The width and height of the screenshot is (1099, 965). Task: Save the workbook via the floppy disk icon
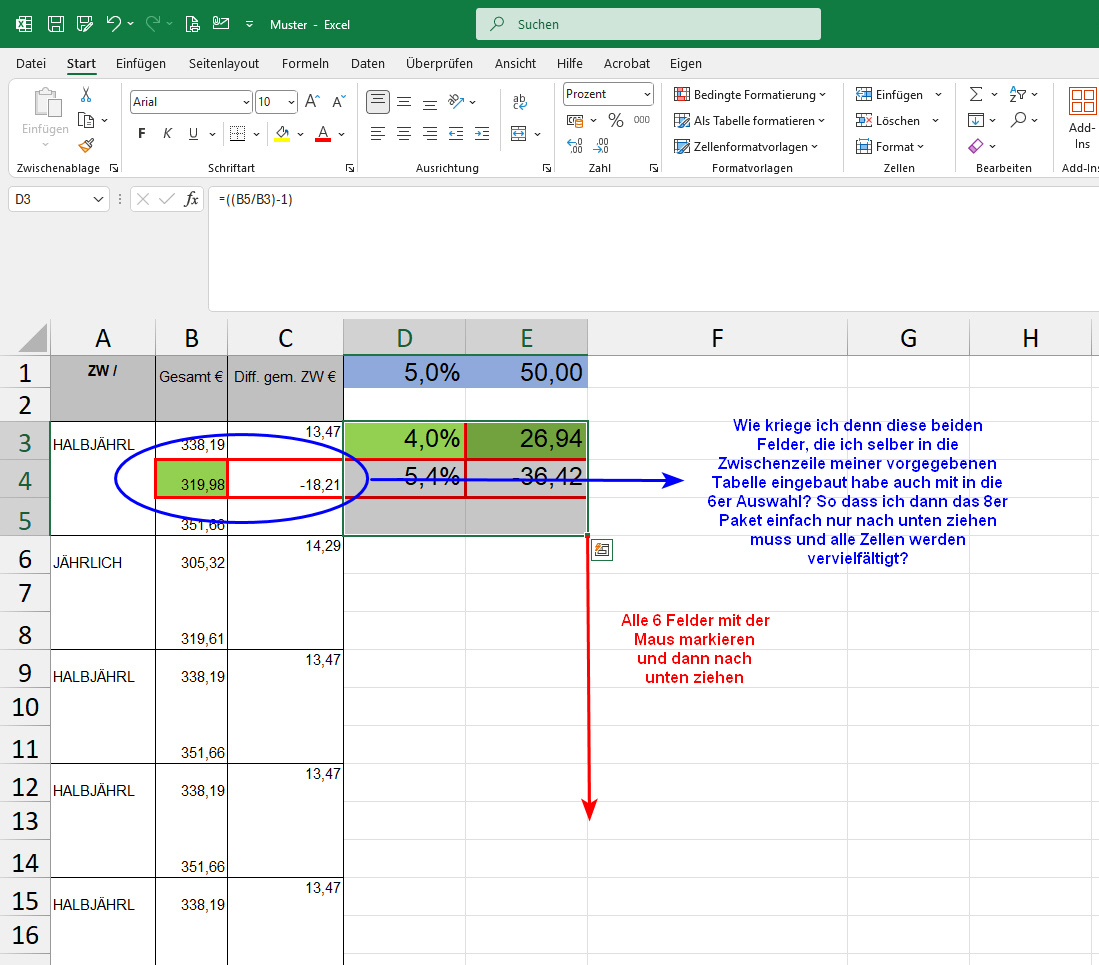click(x=55, y=25)
